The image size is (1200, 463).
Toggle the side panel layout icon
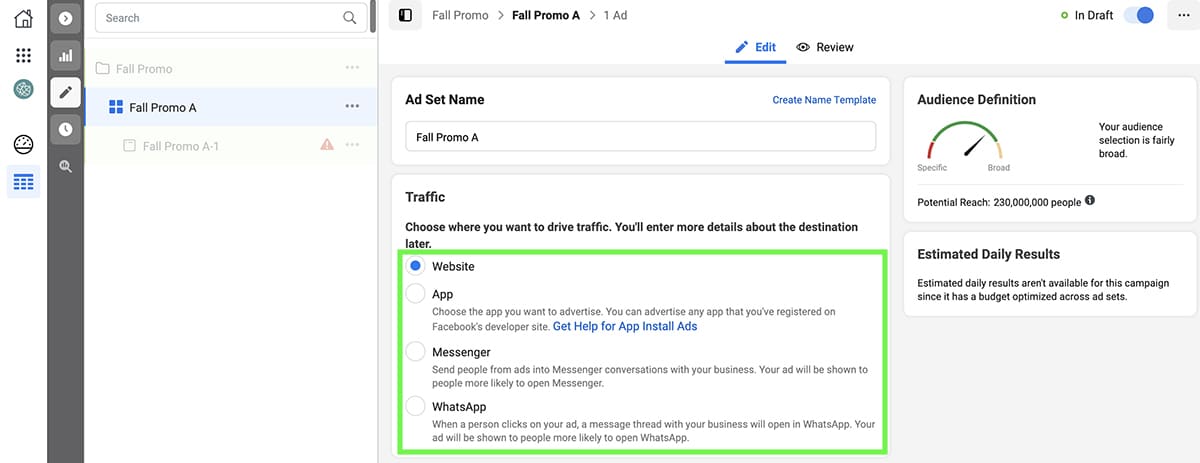tap(405, 16)
